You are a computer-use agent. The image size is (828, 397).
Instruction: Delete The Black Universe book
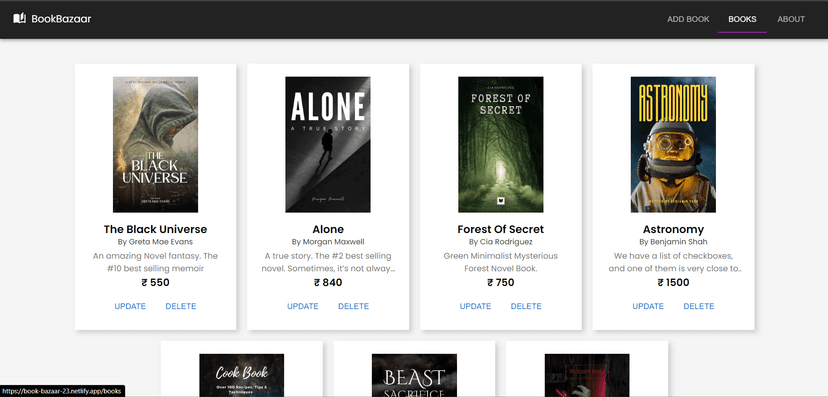click(181, 306)
